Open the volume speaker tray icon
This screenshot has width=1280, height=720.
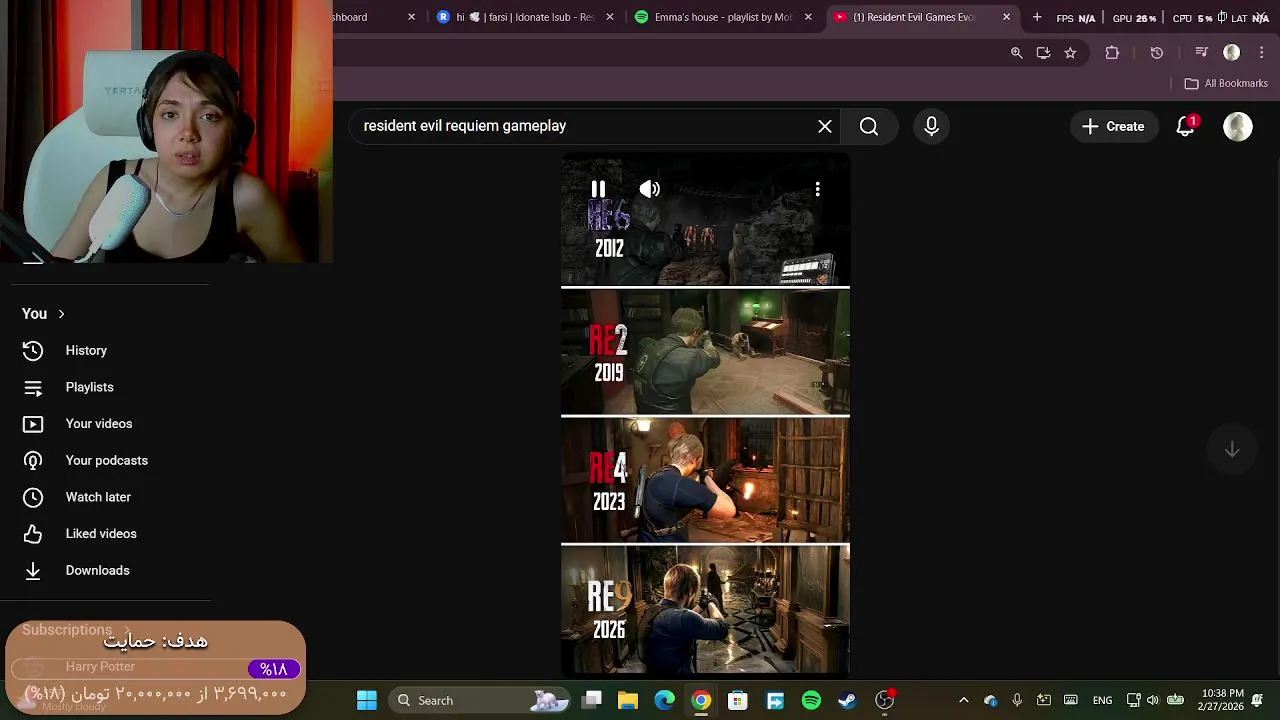[1153, 700]
